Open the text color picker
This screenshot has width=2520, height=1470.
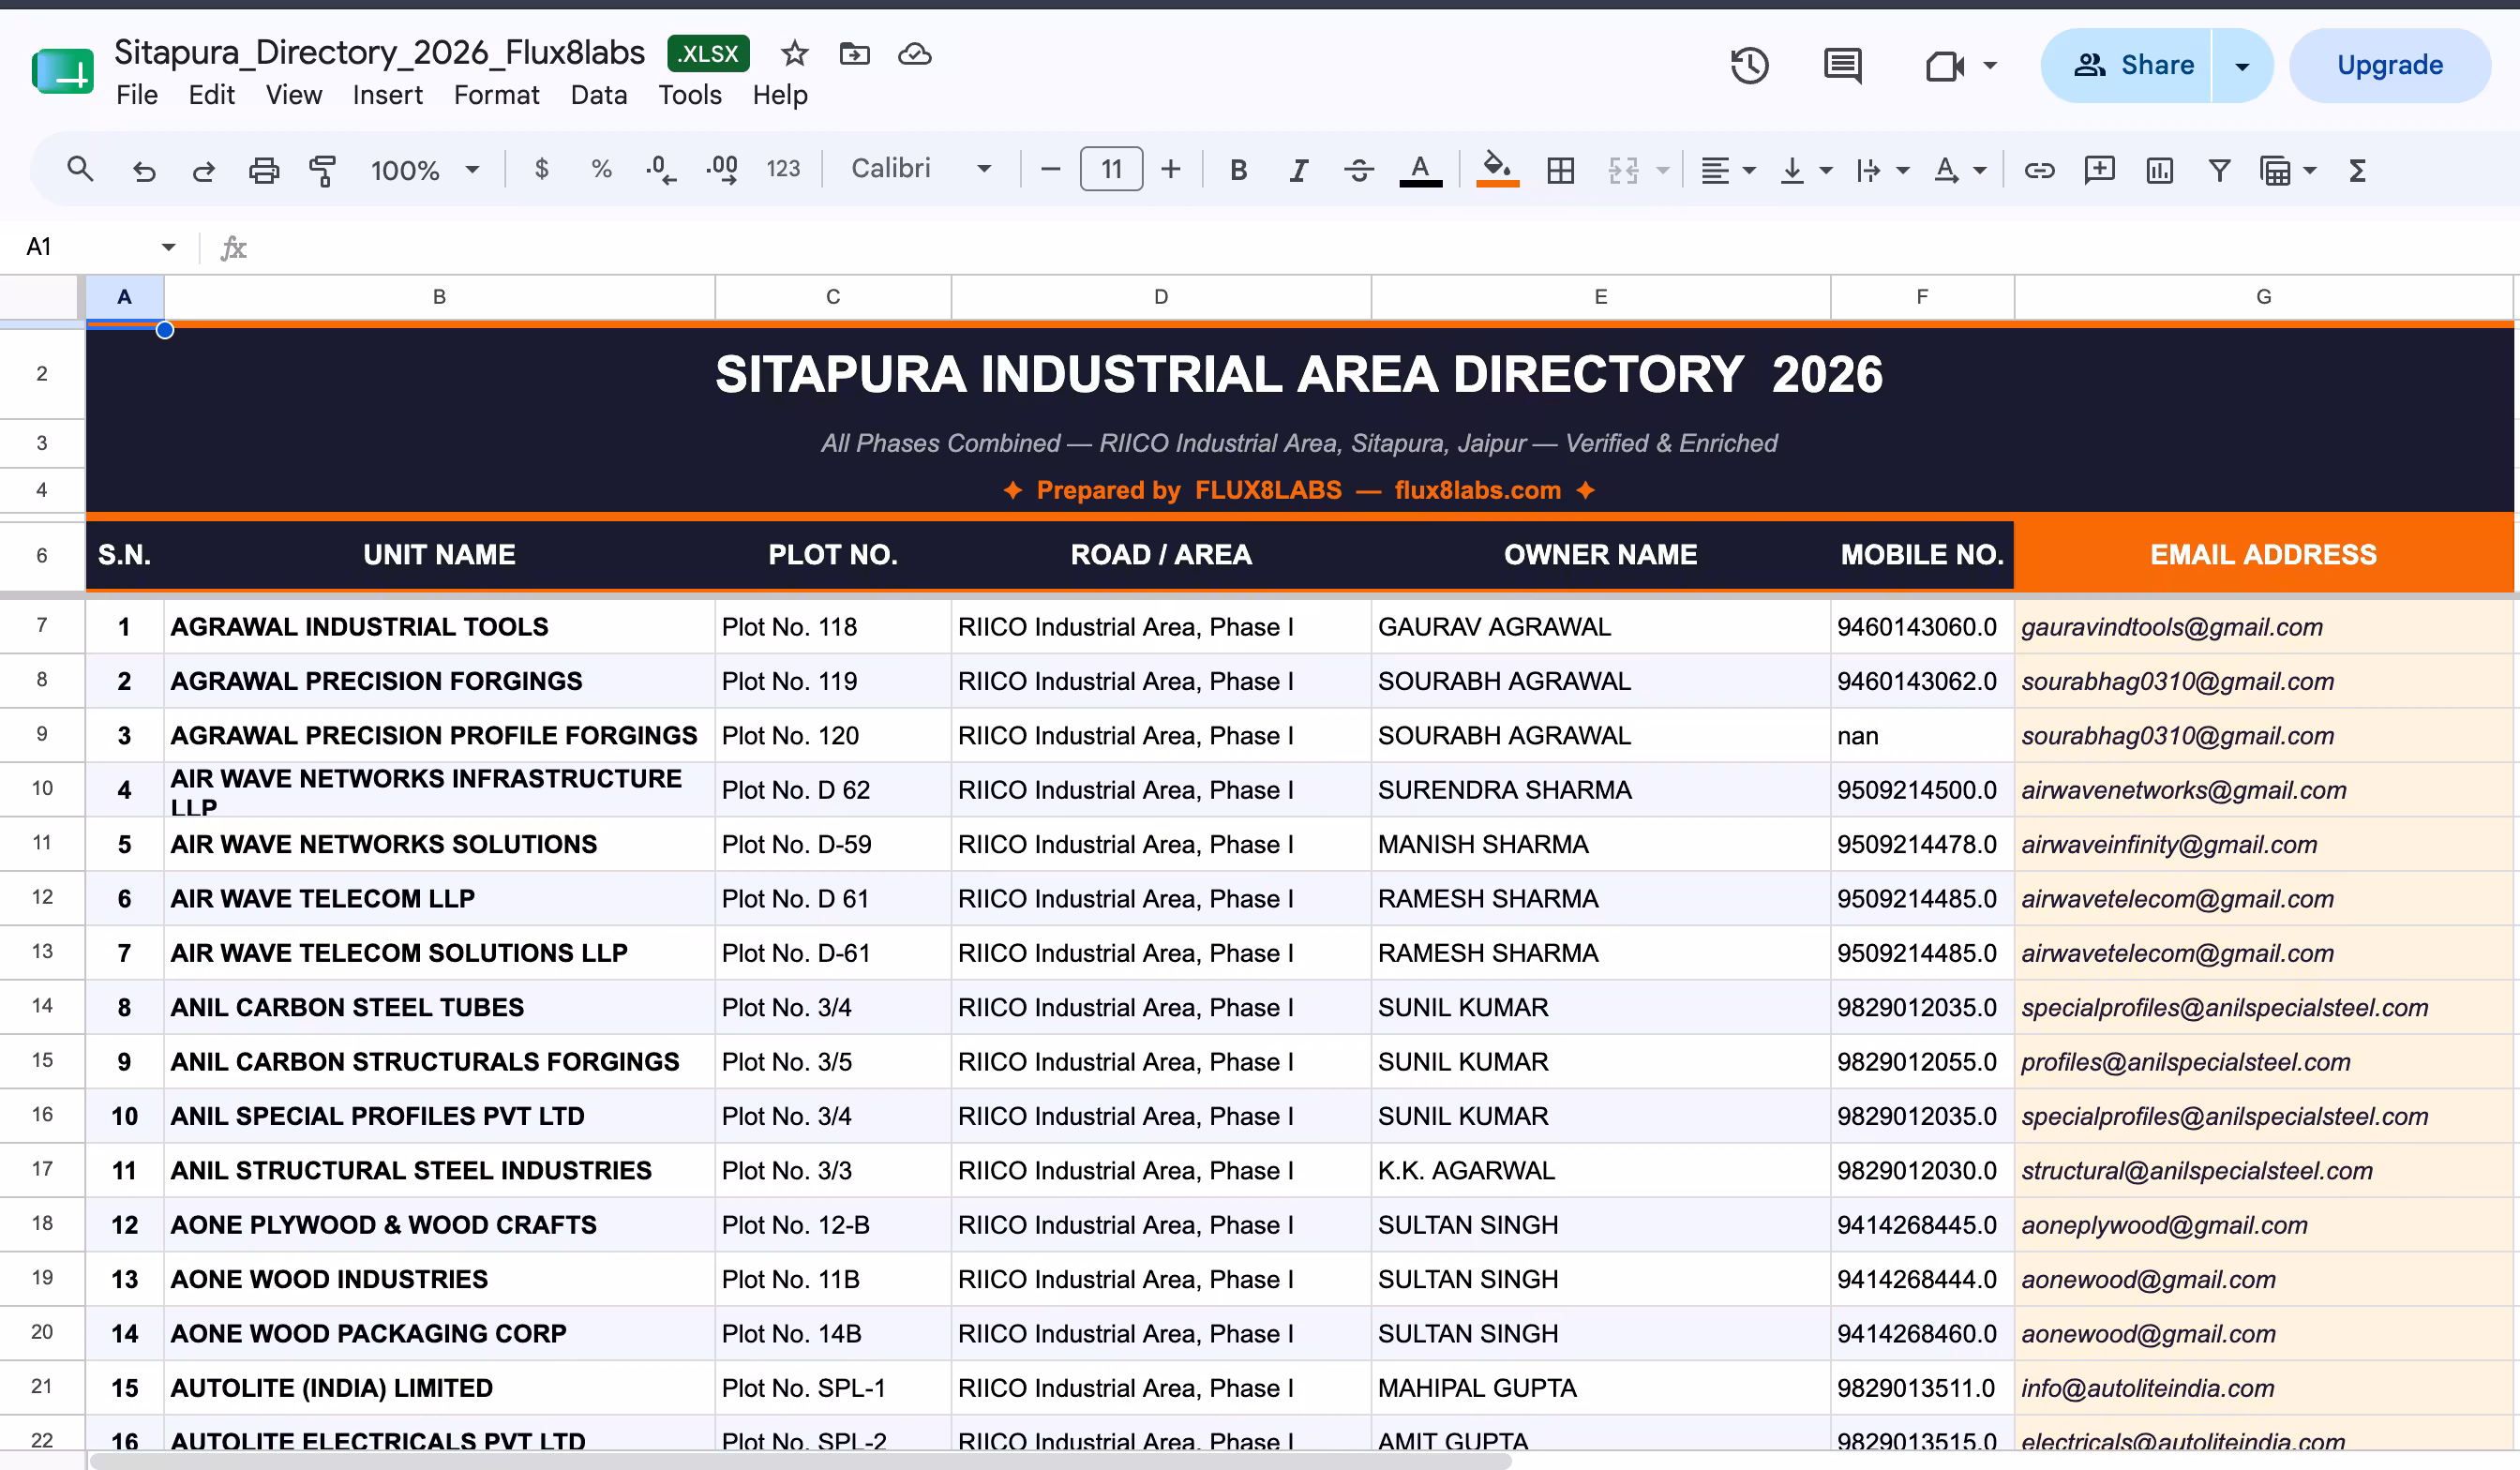pos(1420,170)
